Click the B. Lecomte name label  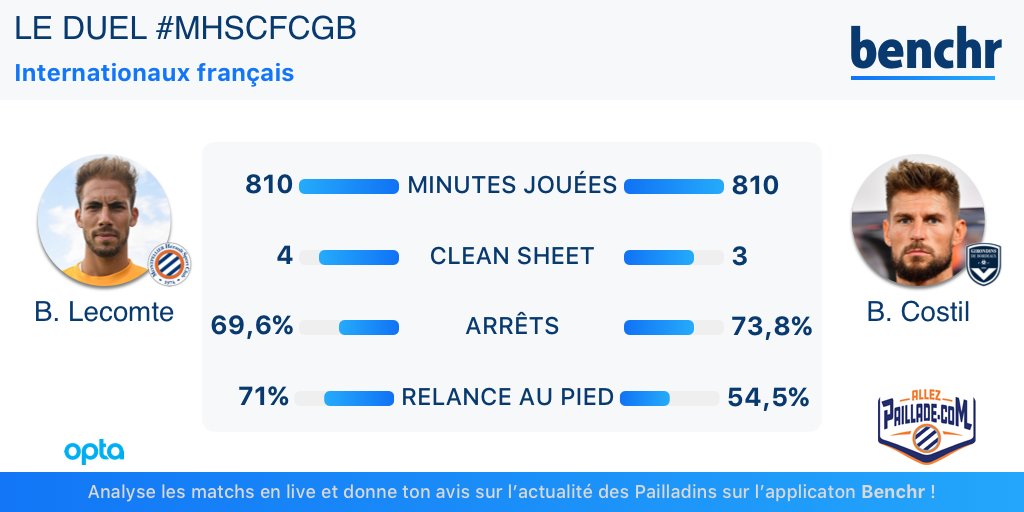104,312
